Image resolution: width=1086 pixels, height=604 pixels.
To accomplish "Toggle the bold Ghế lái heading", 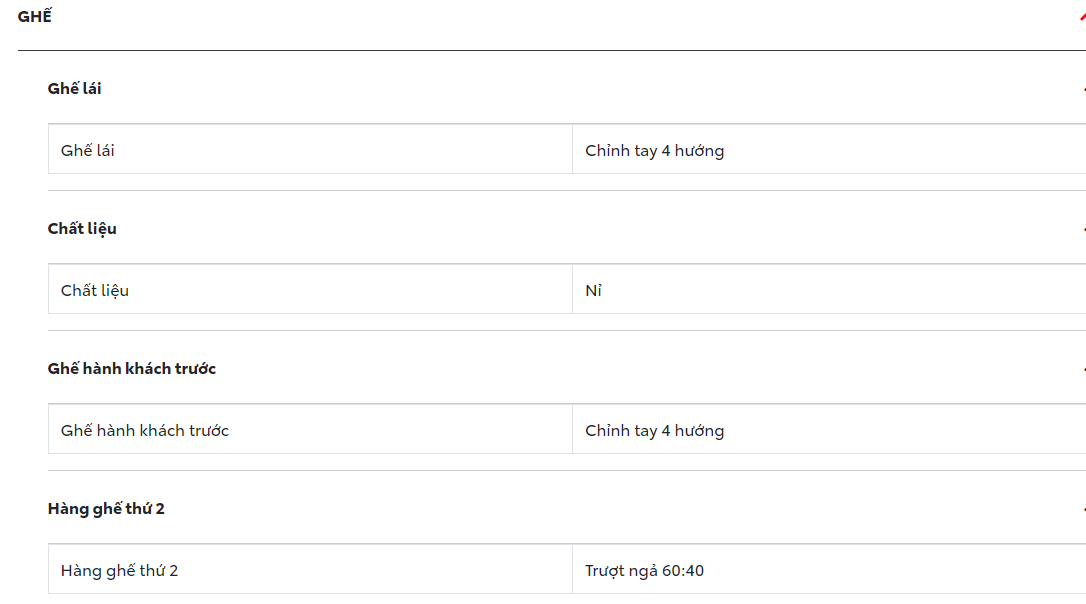I will pos(74,89).
